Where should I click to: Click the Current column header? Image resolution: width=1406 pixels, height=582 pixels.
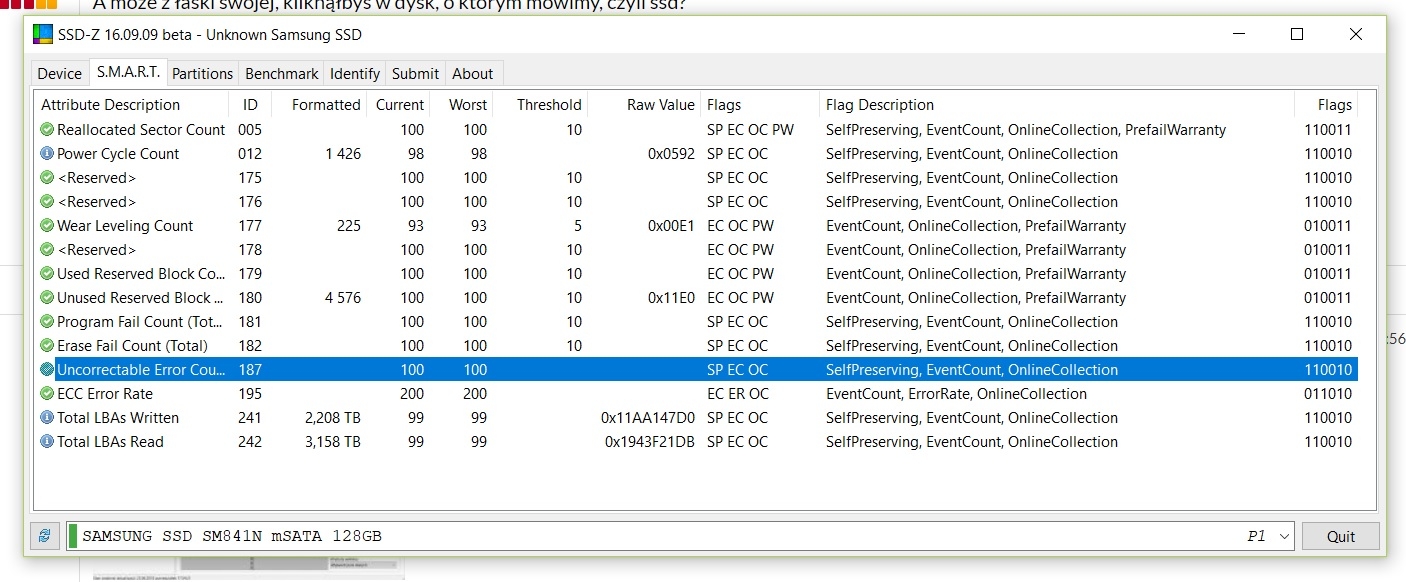tap(400, 105)
